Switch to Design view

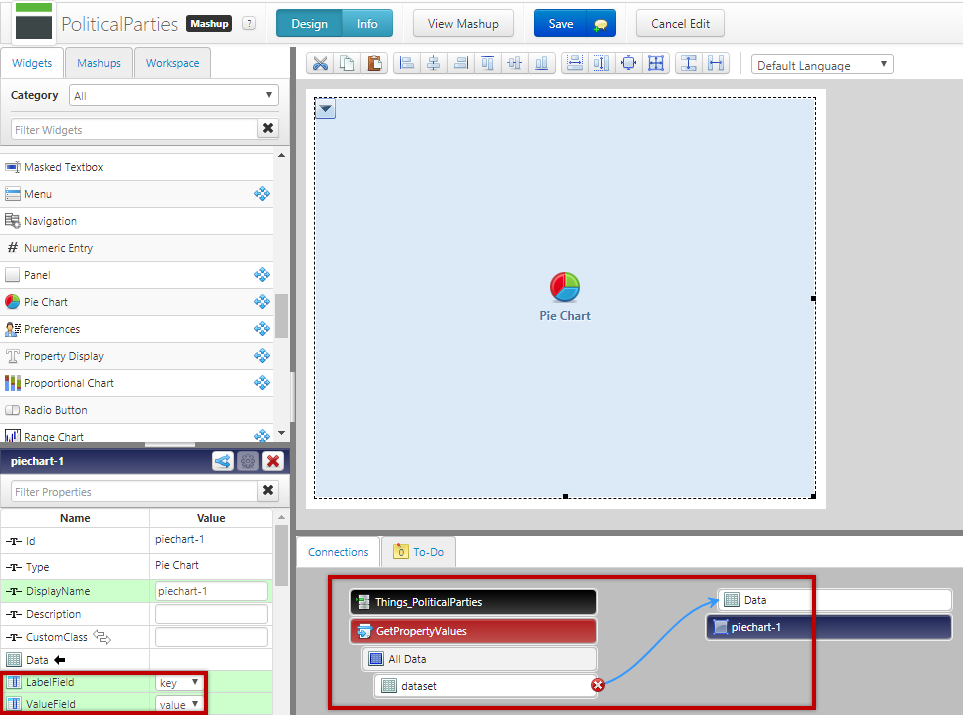[x=309, y=24]
